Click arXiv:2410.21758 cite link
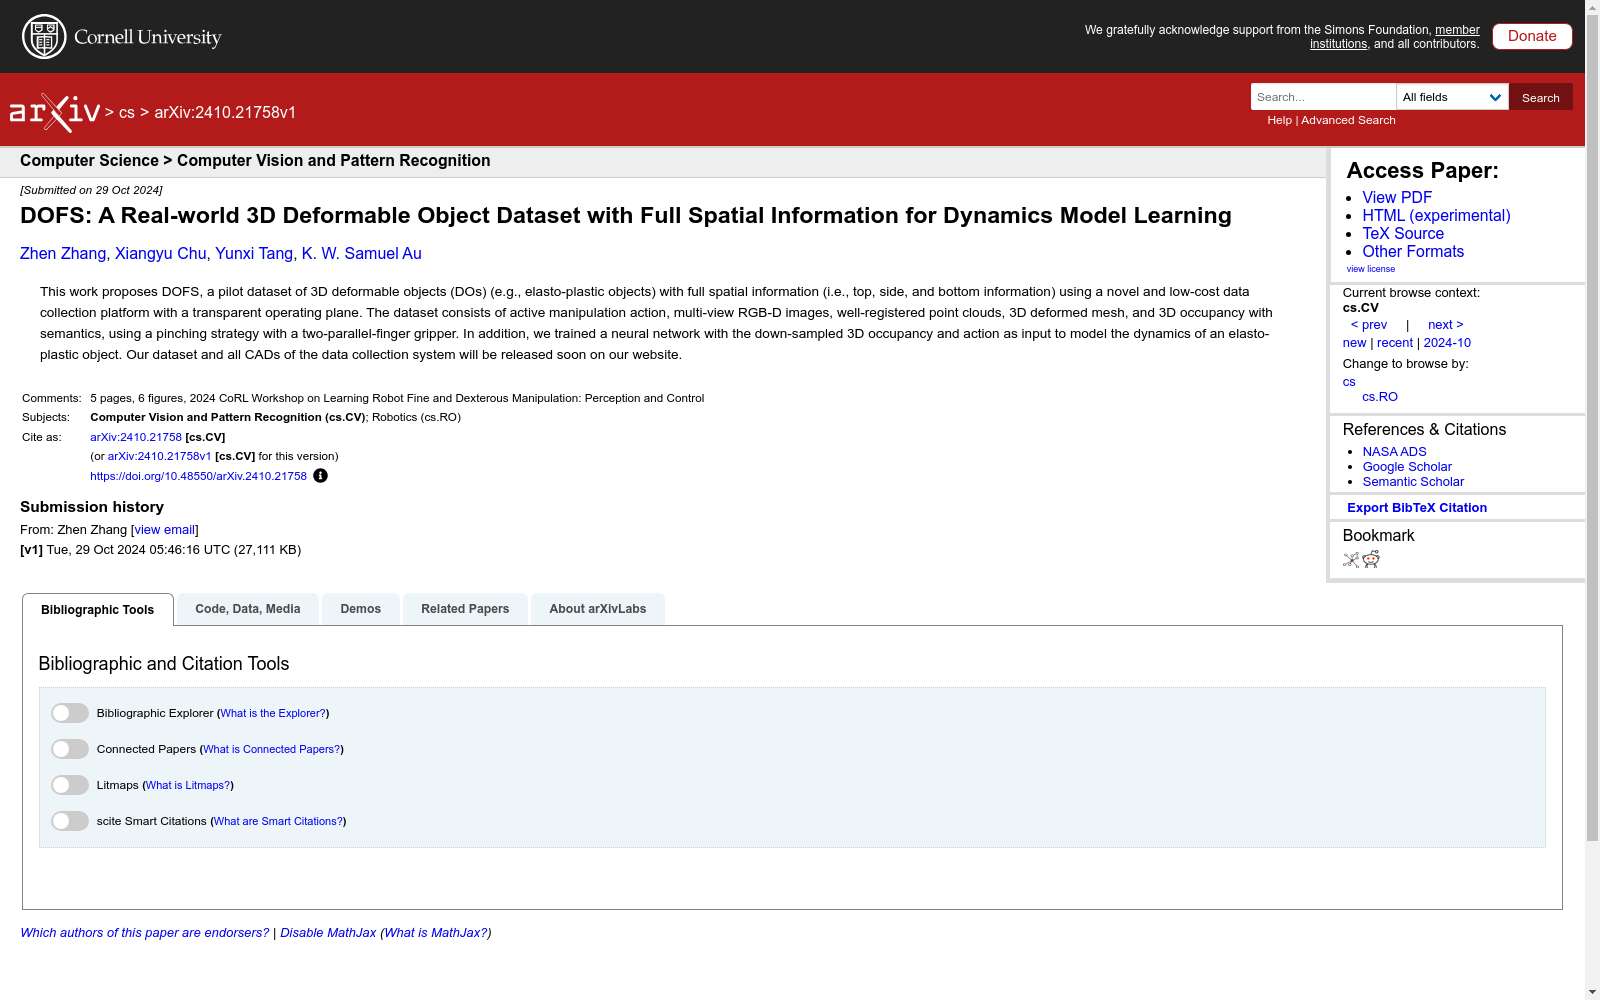The height and width of the screenshot is (1000, 1600). click(136, 437)
